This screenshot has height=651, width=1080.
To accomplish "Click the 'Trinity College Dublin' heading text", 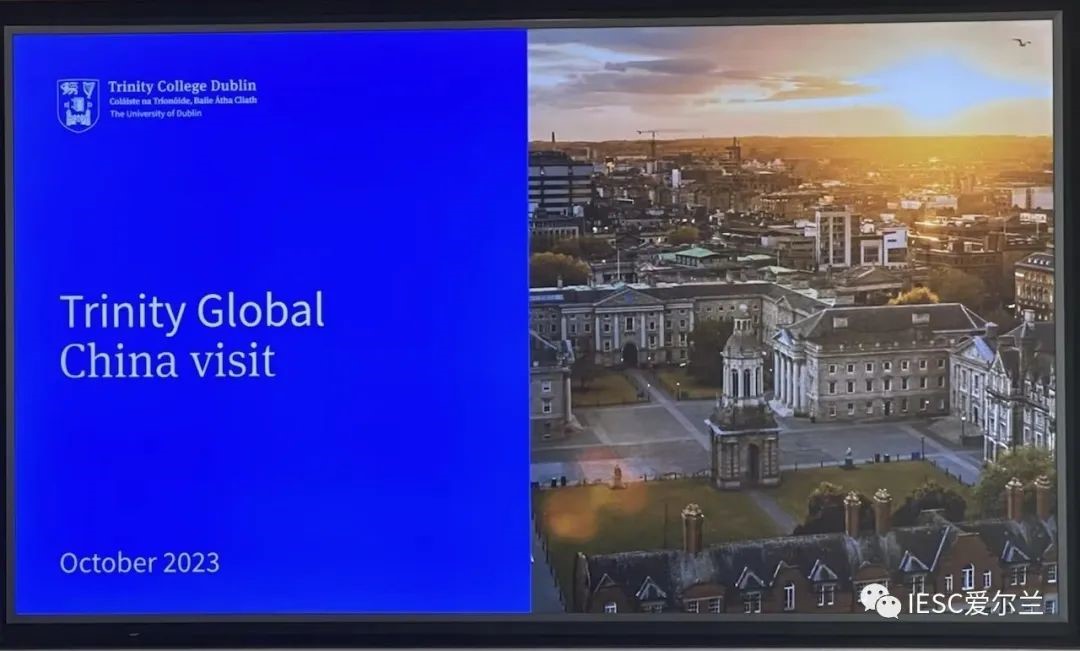I will [x=182, y=86].
